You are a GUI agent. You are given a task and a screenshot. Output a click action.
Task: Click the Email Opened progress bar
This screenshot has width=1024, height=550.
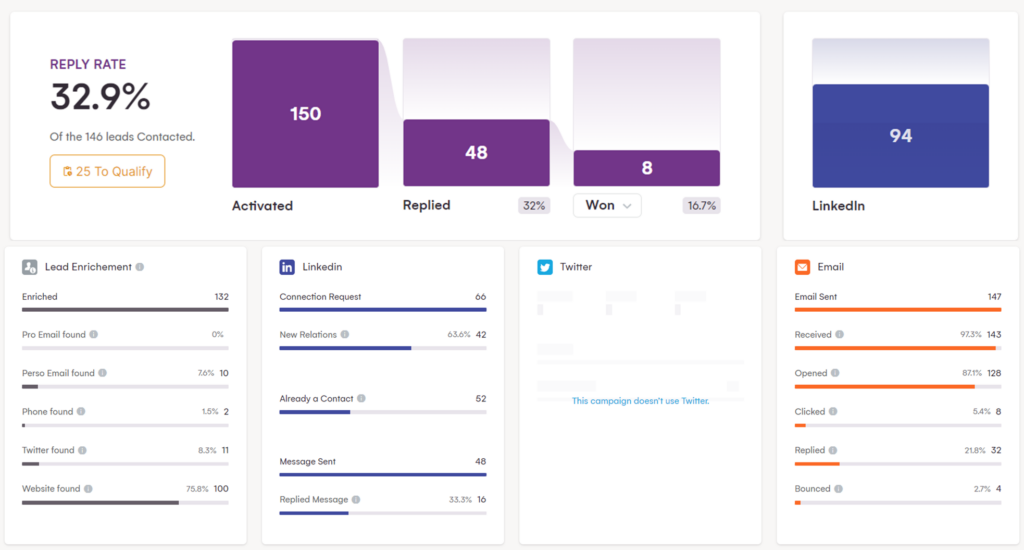tap(897, 386)
